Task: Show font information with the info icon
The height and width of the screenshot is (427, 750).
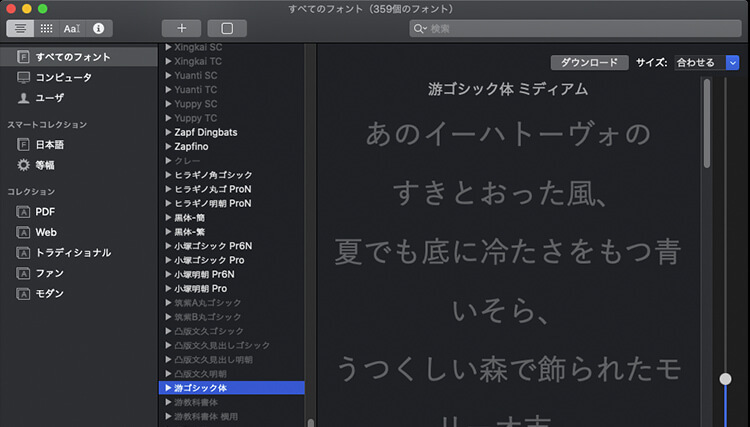Action: tap(98, 28)
